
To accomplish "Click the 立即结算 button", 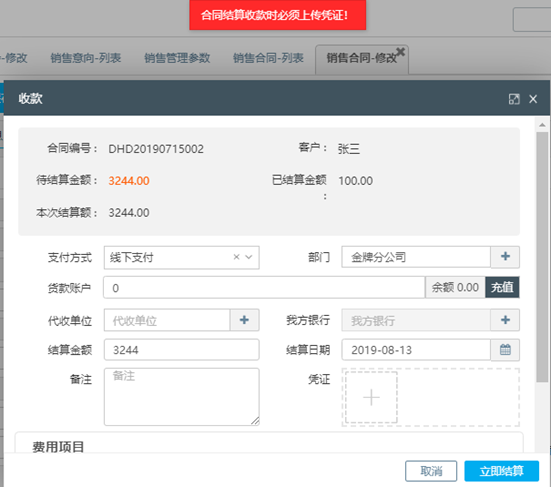I will (x=501, y=471).
